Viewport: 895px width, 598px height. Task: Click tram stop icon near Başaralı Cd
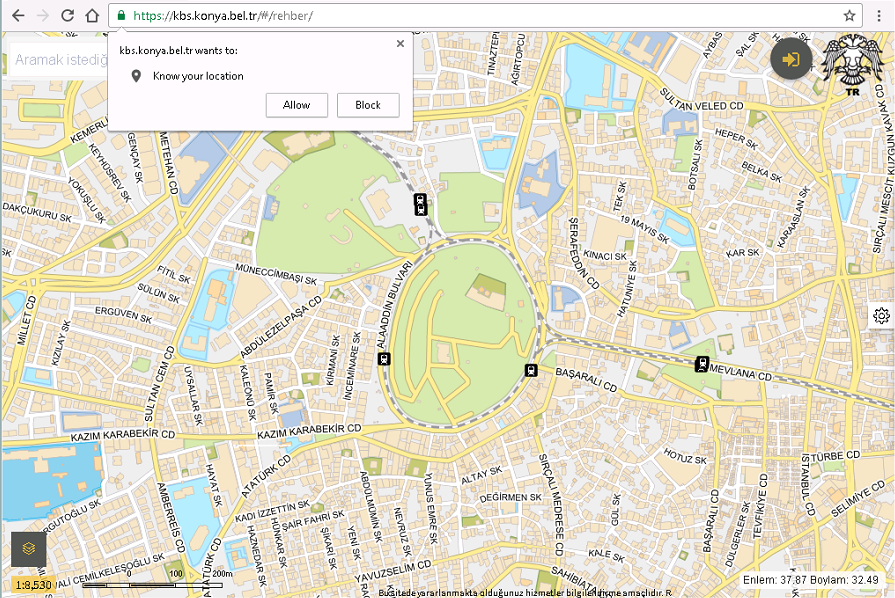(530, 369)
